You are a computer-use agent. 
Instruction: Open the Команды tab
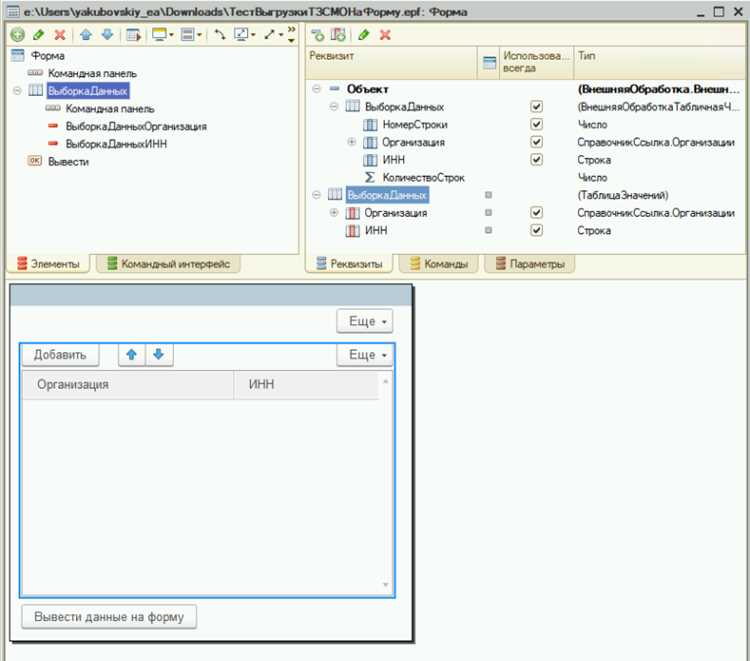coord(439,264)
